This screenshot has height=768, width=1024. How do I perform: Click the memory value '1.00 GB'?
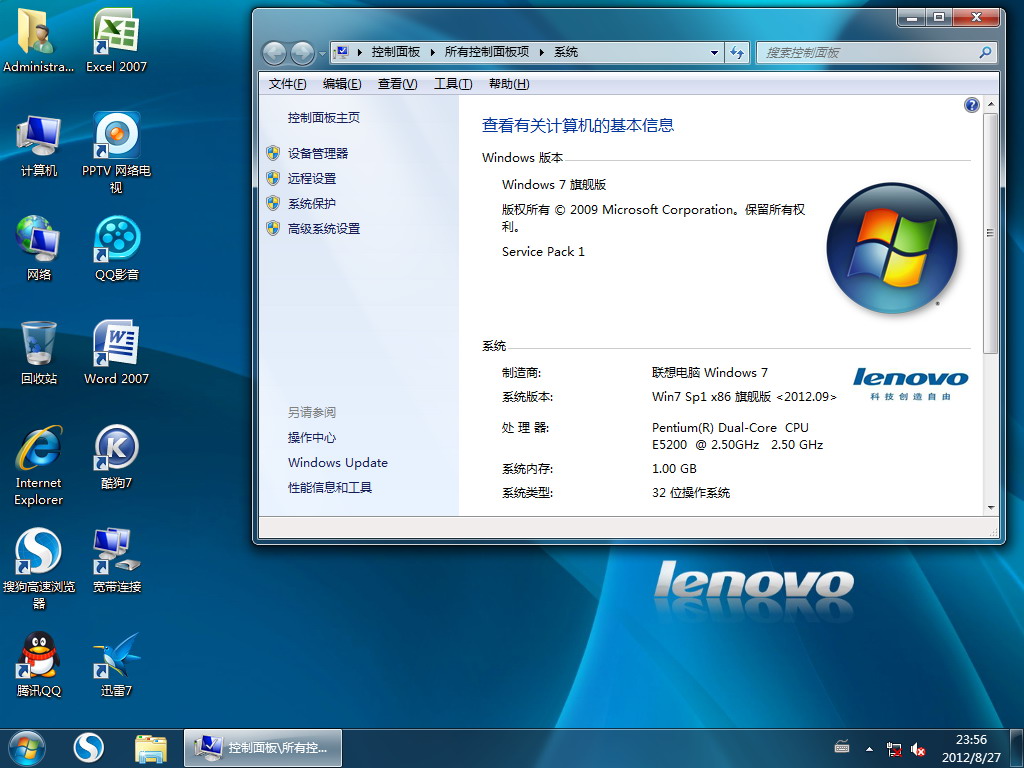(674, 469)
